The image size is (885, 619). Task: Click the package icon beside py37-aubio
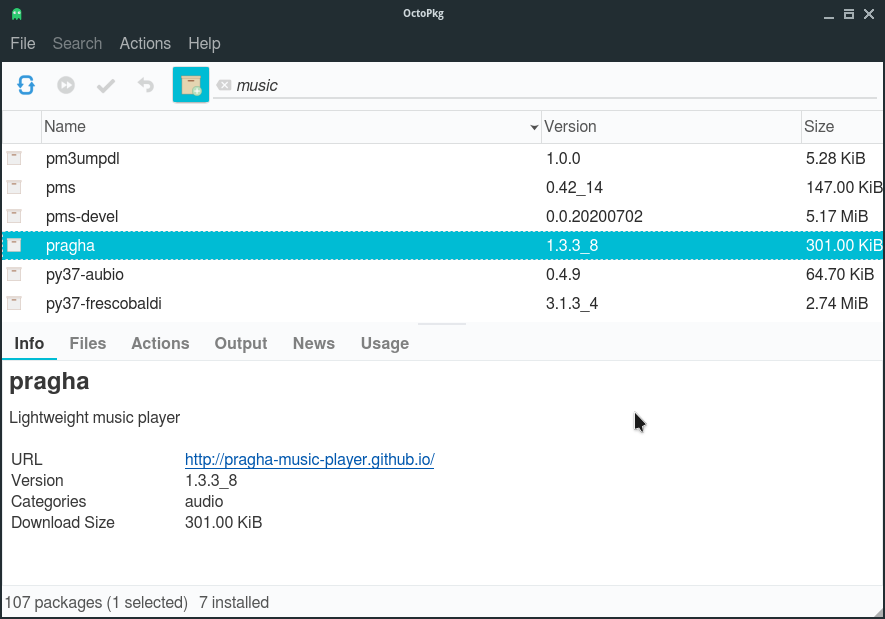14,274
